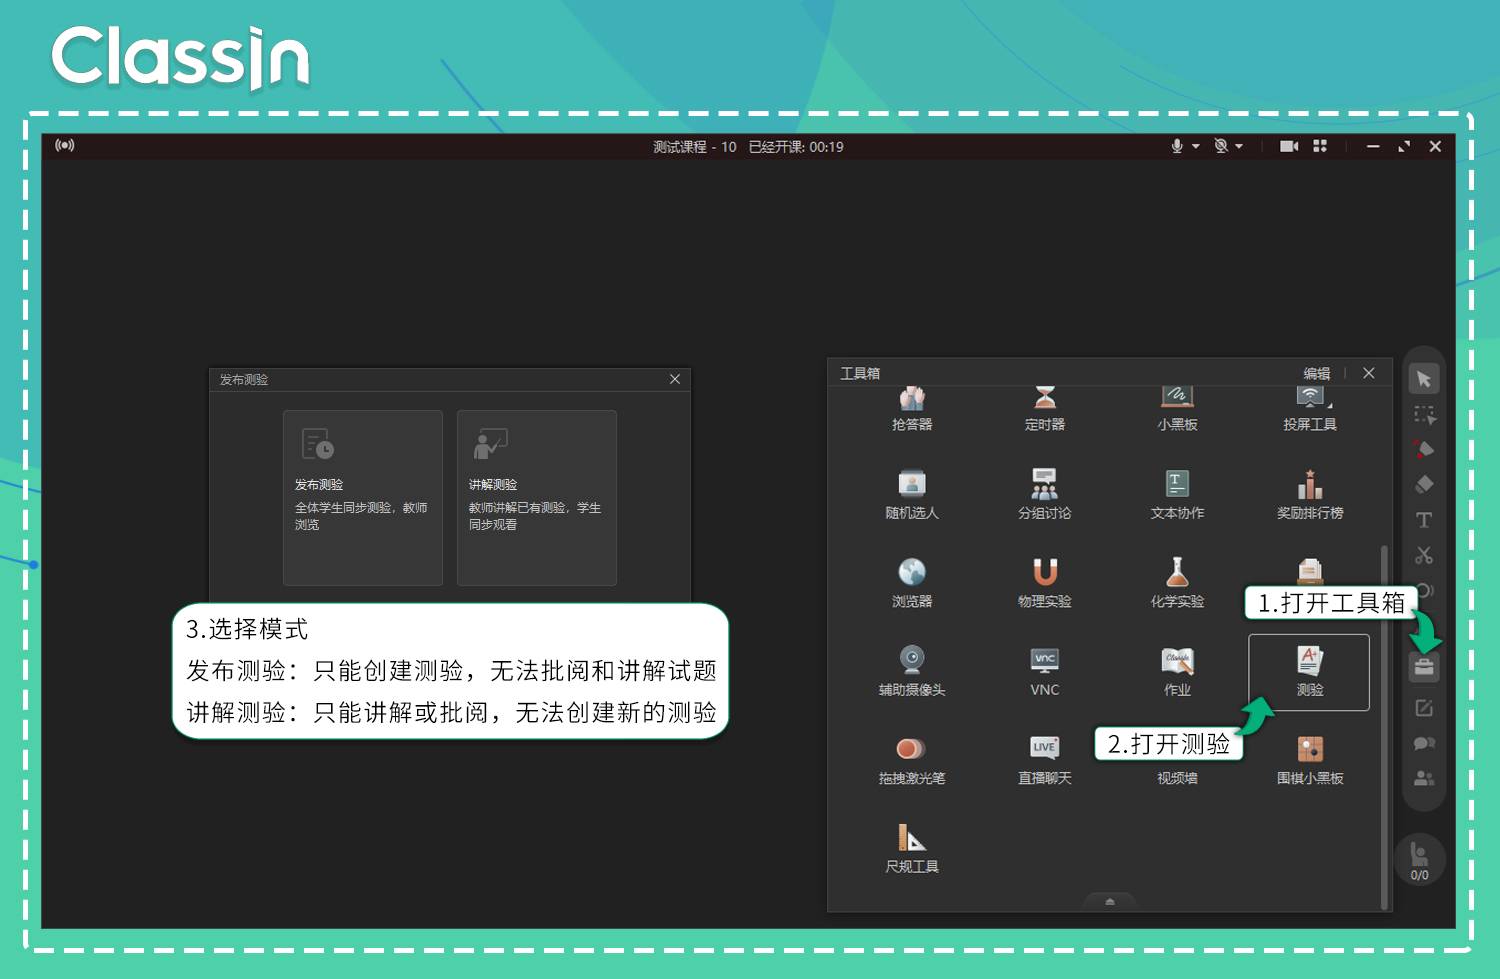The image size is (1500, 979).
Task: Launch 物理实验 physics experiment tool
Action: click(1045, 583)
